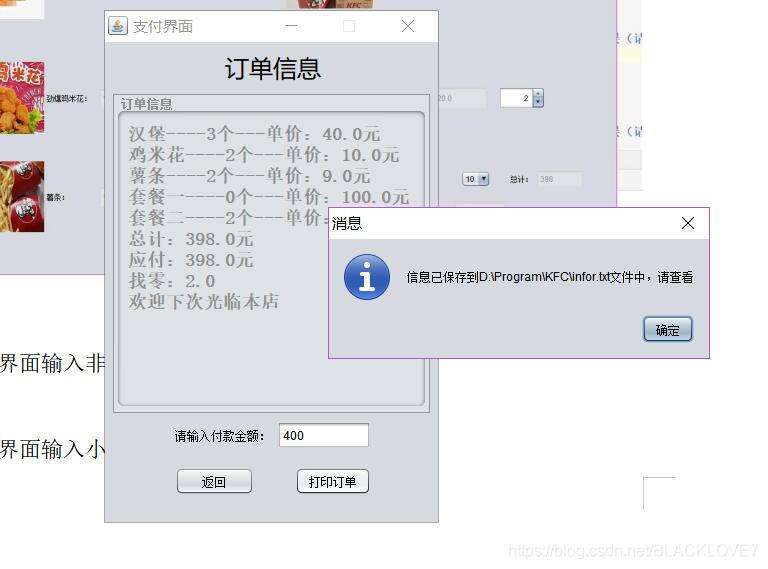This screenshot has height=569, width=768.
Task: Click the popcorn chicken thumbnail in background window
Action: 22,97
